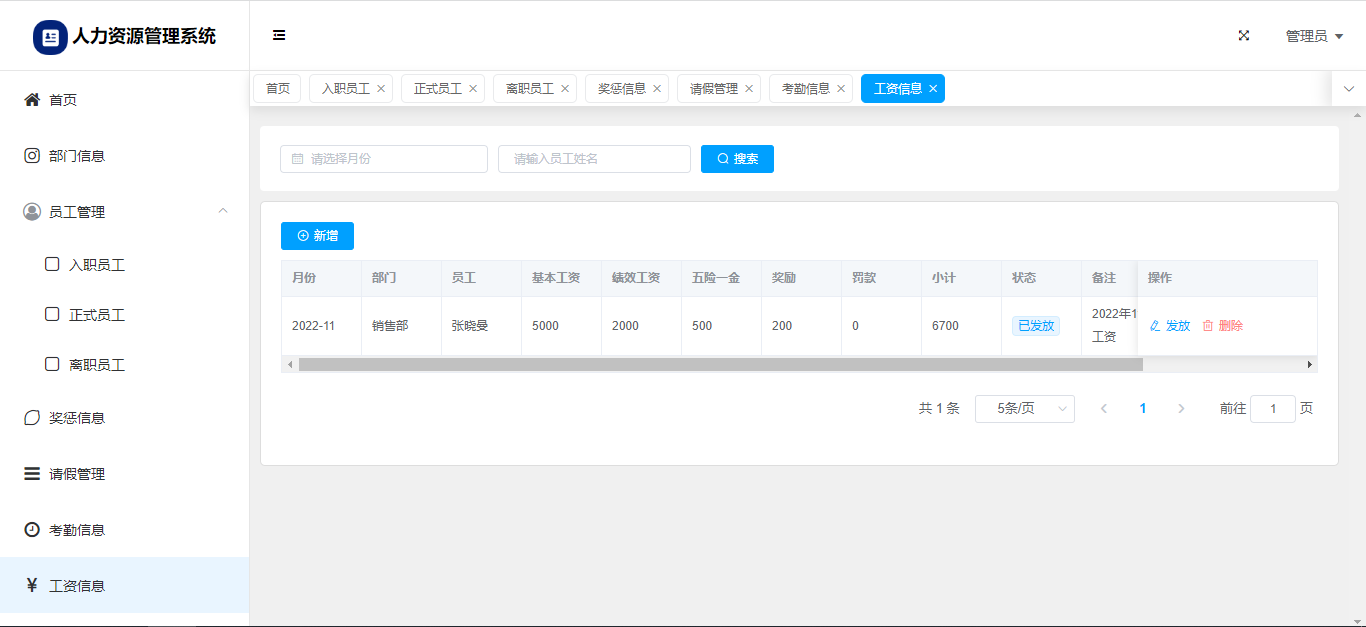Open the 5条/页 page size dropdown
Viewport: 1366px width, 627px height.
1024,409
